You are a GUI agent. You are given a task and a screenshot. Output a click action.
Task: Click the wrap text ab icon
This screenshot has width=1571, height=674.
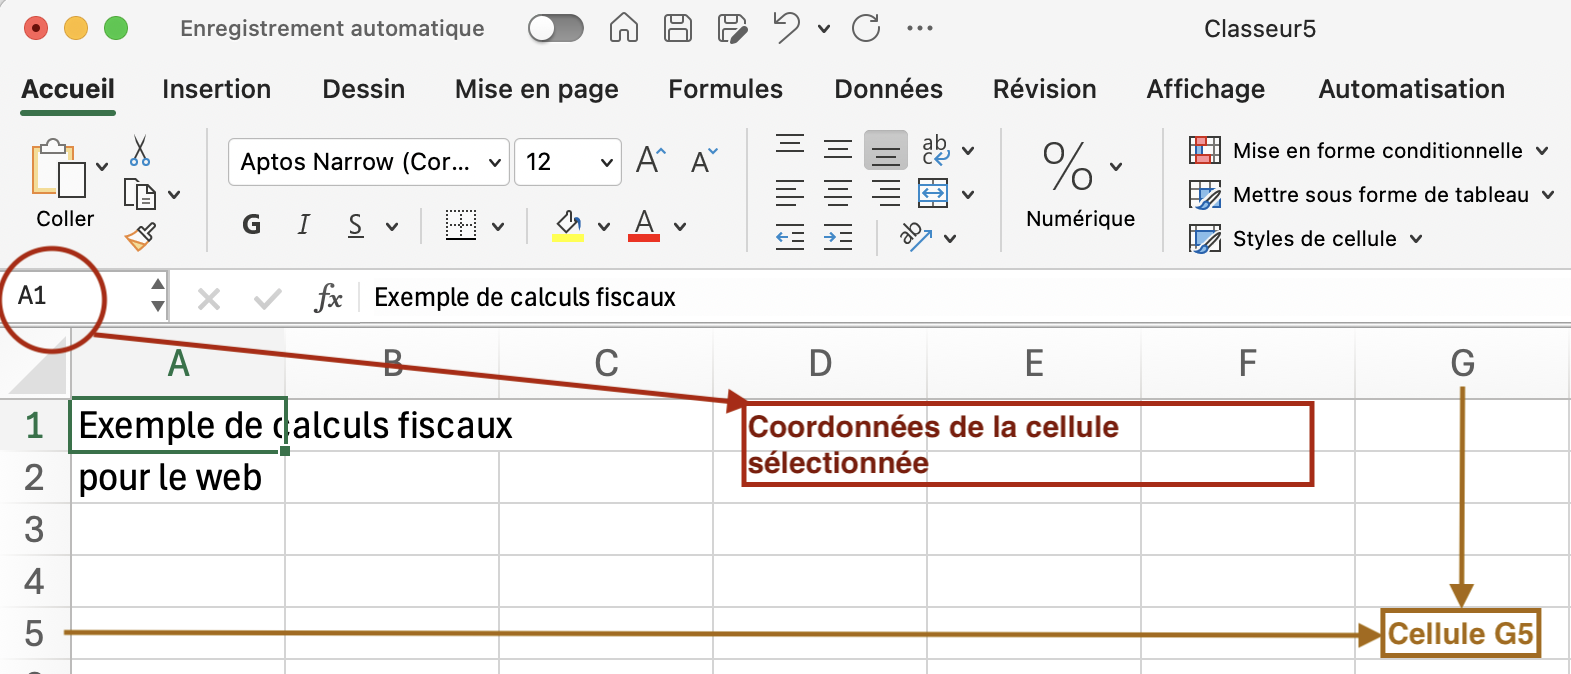tap(936, 150)
